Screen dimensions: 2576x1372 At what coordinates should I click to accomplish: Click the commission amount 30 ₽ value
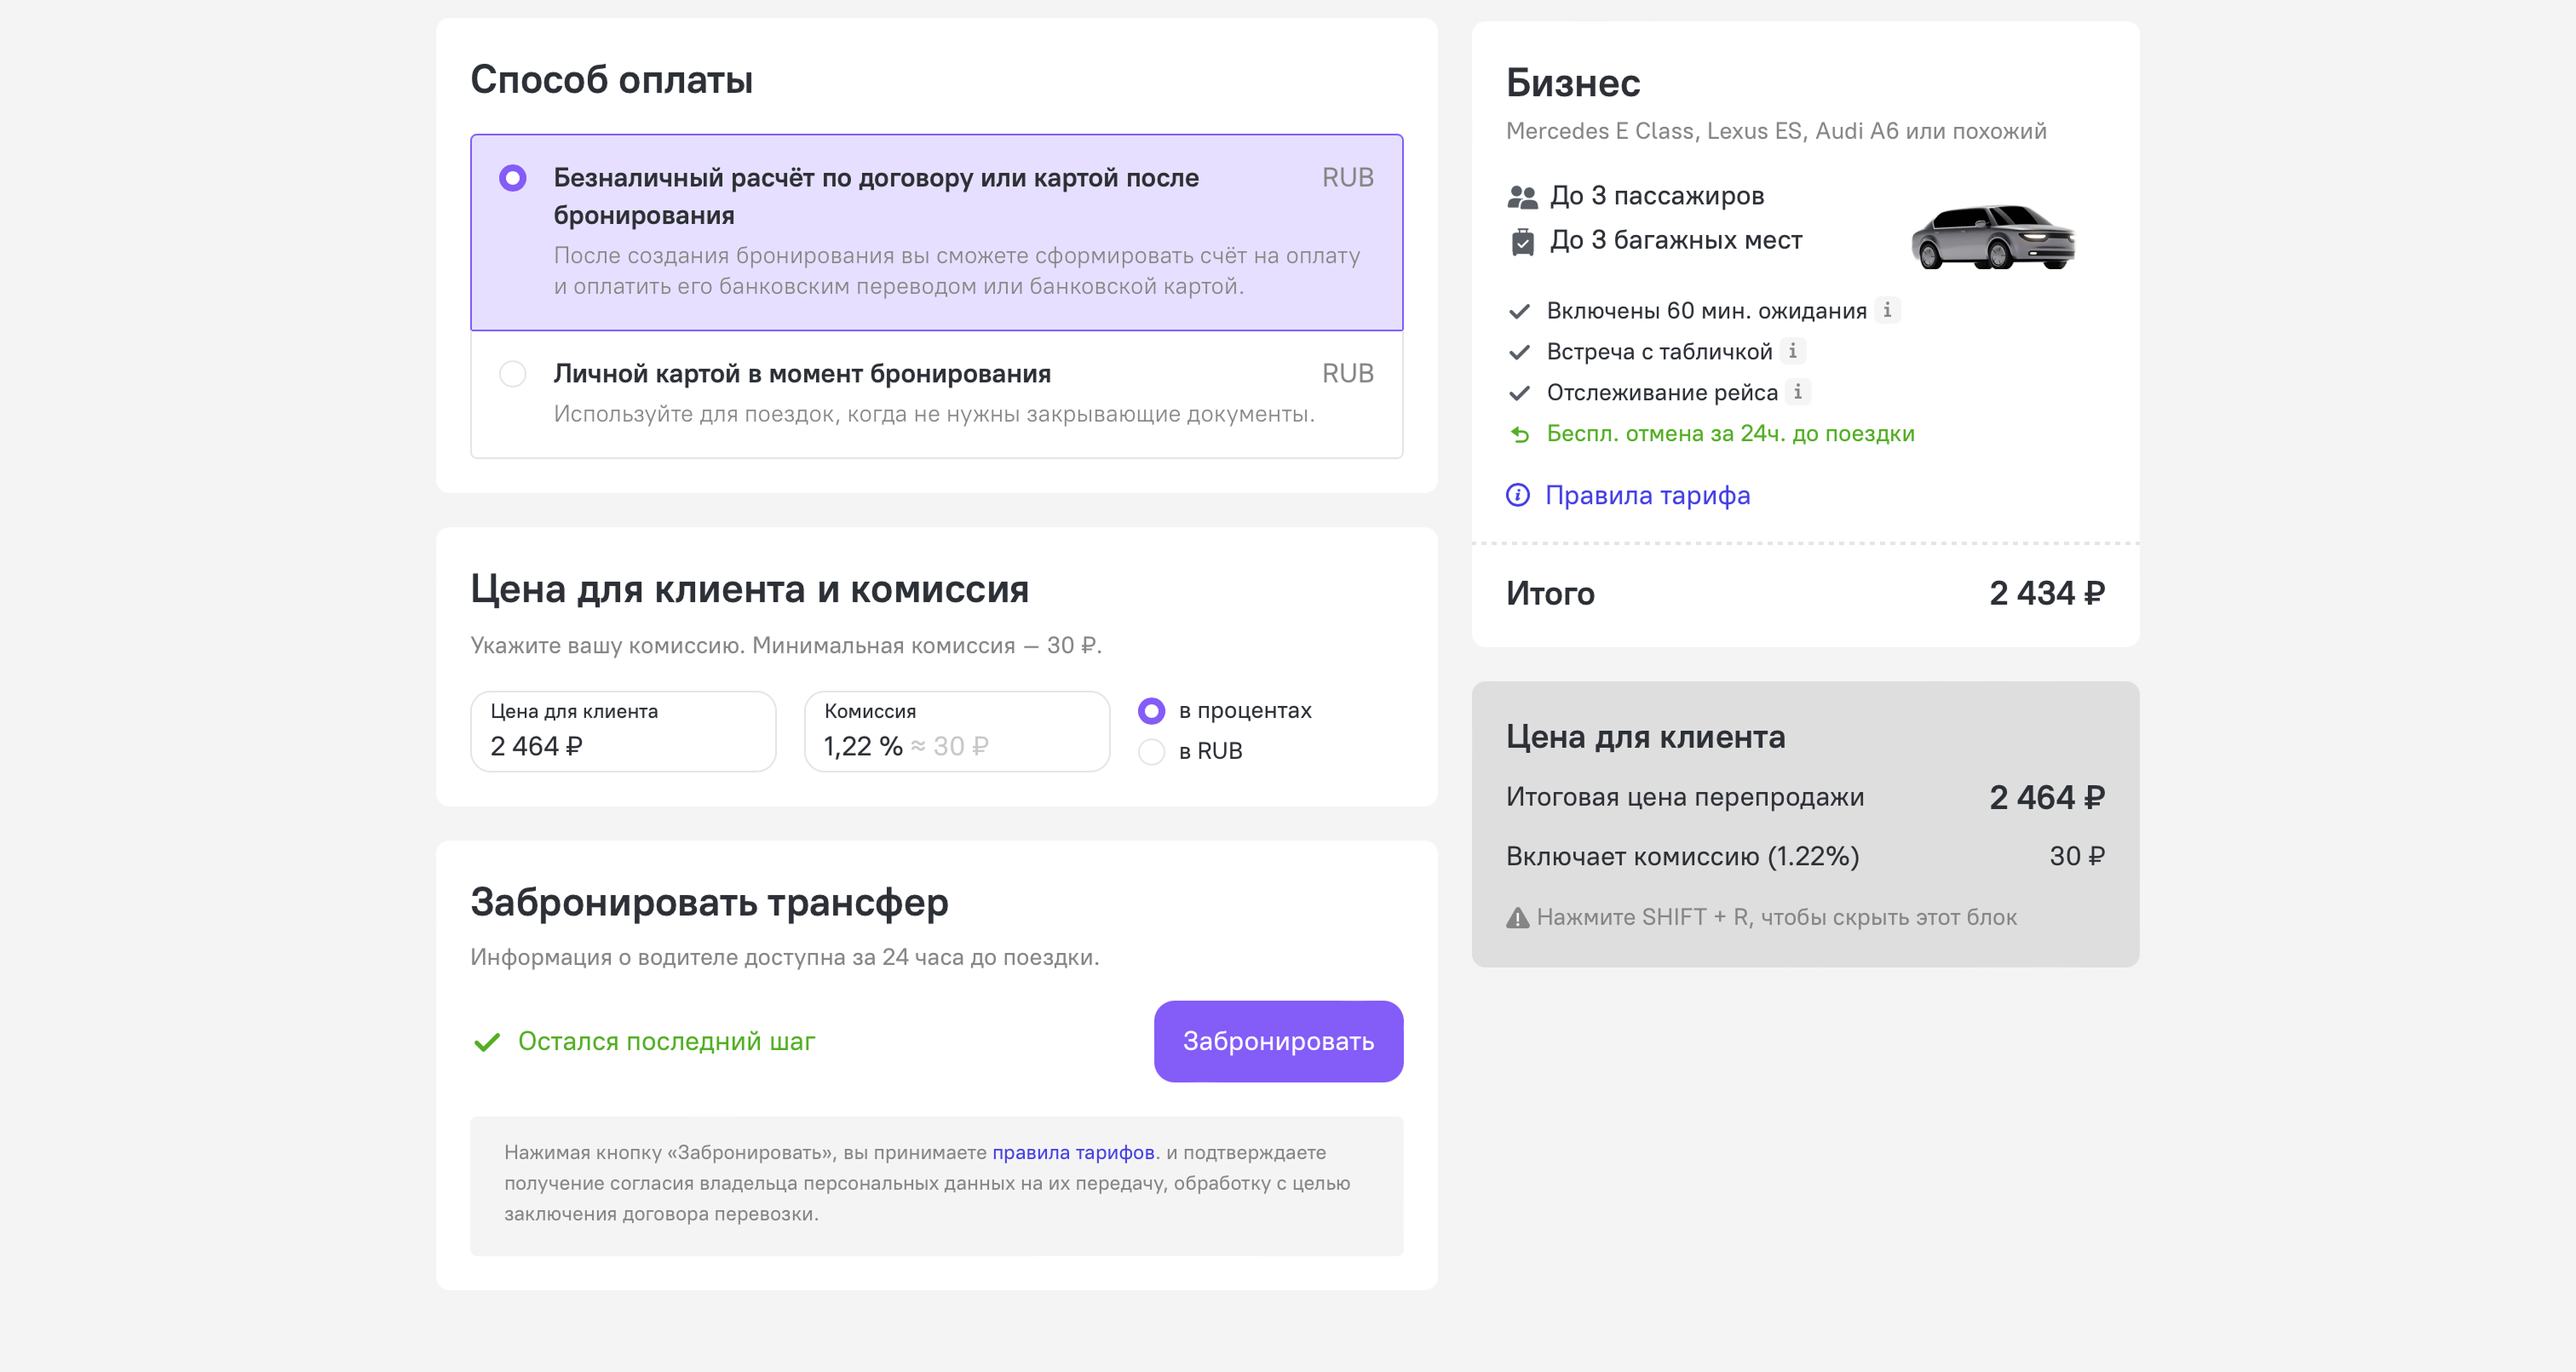[x=2076, y=856]
